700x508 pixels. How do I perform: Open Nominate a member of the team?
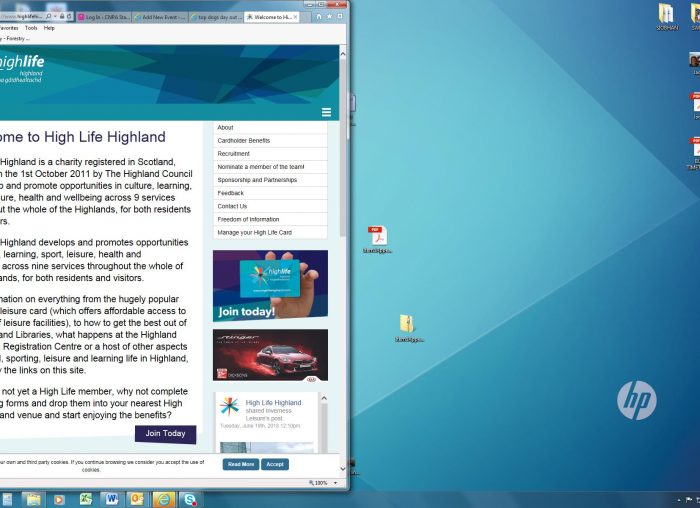(270, 167)
